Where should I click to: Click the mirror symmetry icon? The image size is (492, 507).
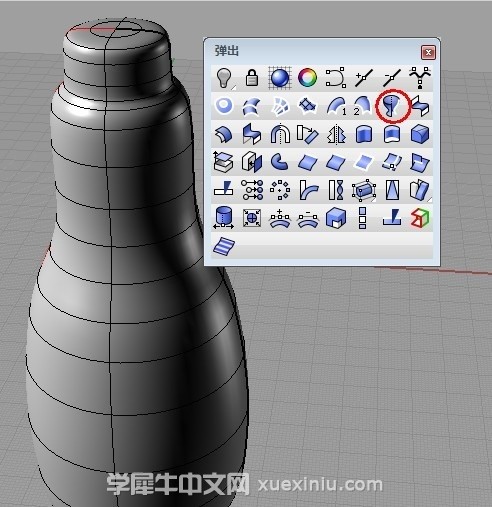336,134
